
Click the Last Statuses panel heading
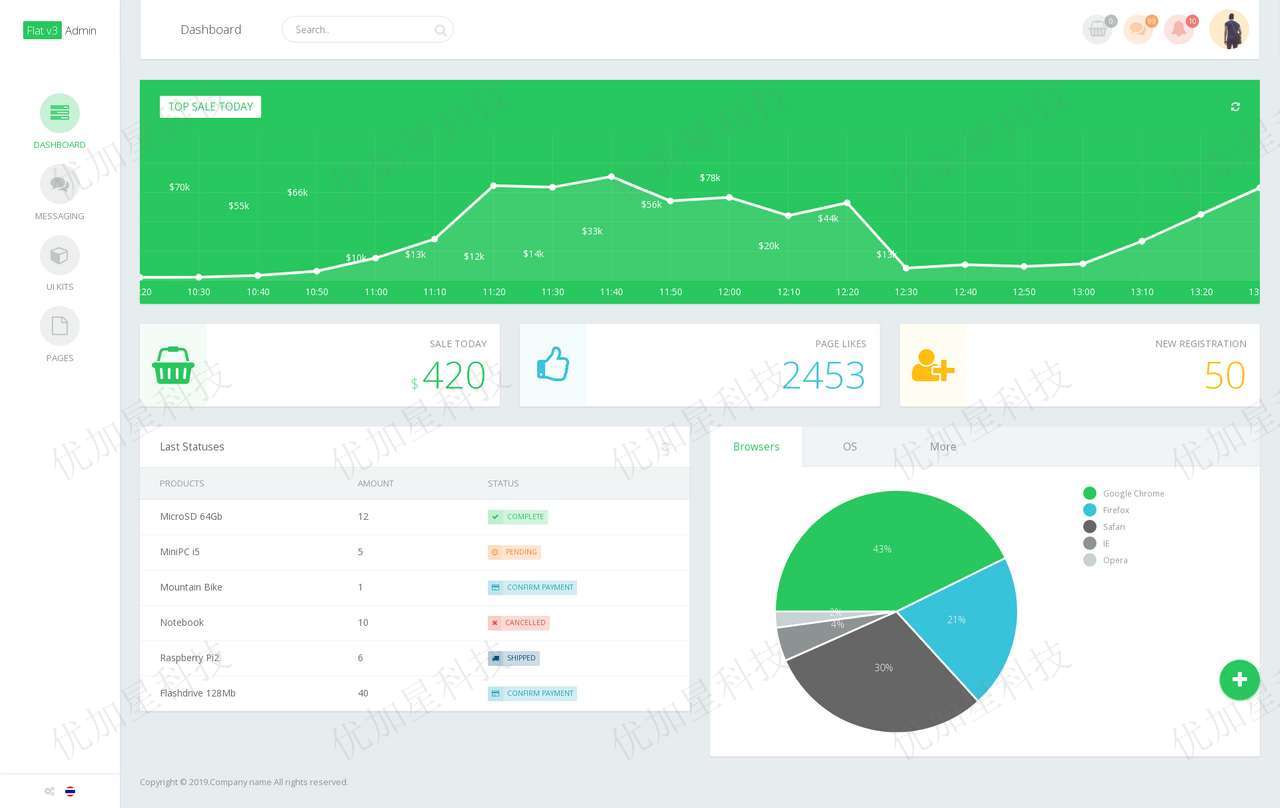pos(192,447)
